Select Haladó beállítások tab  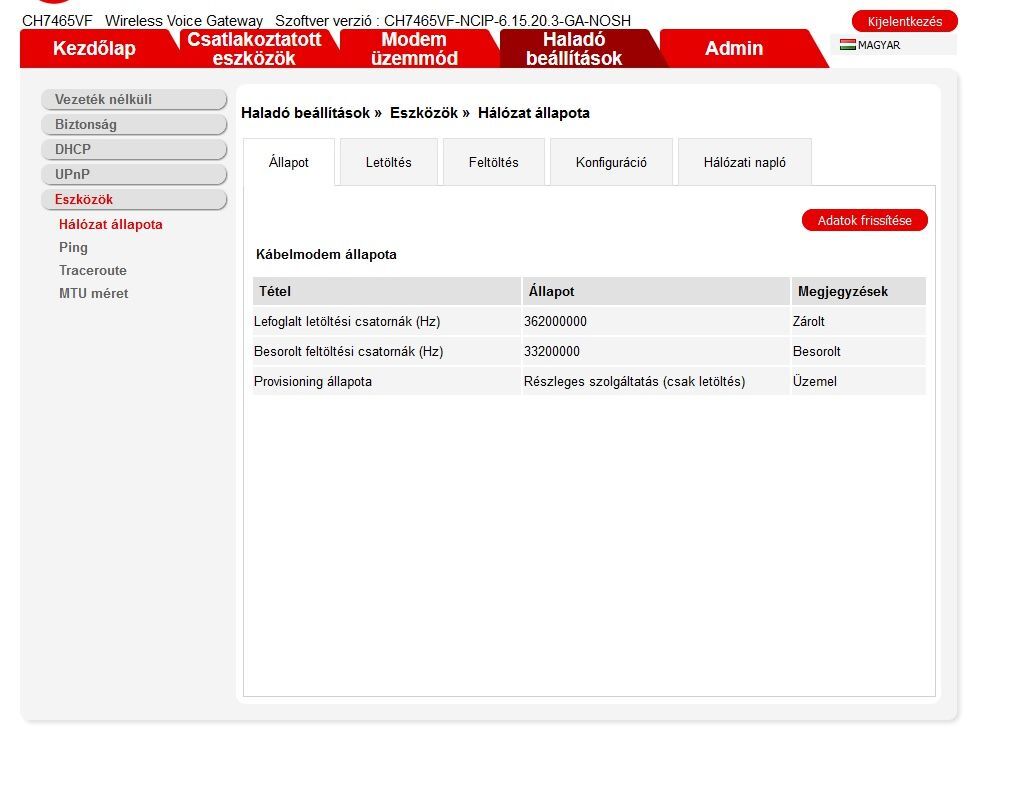(574, 48)
